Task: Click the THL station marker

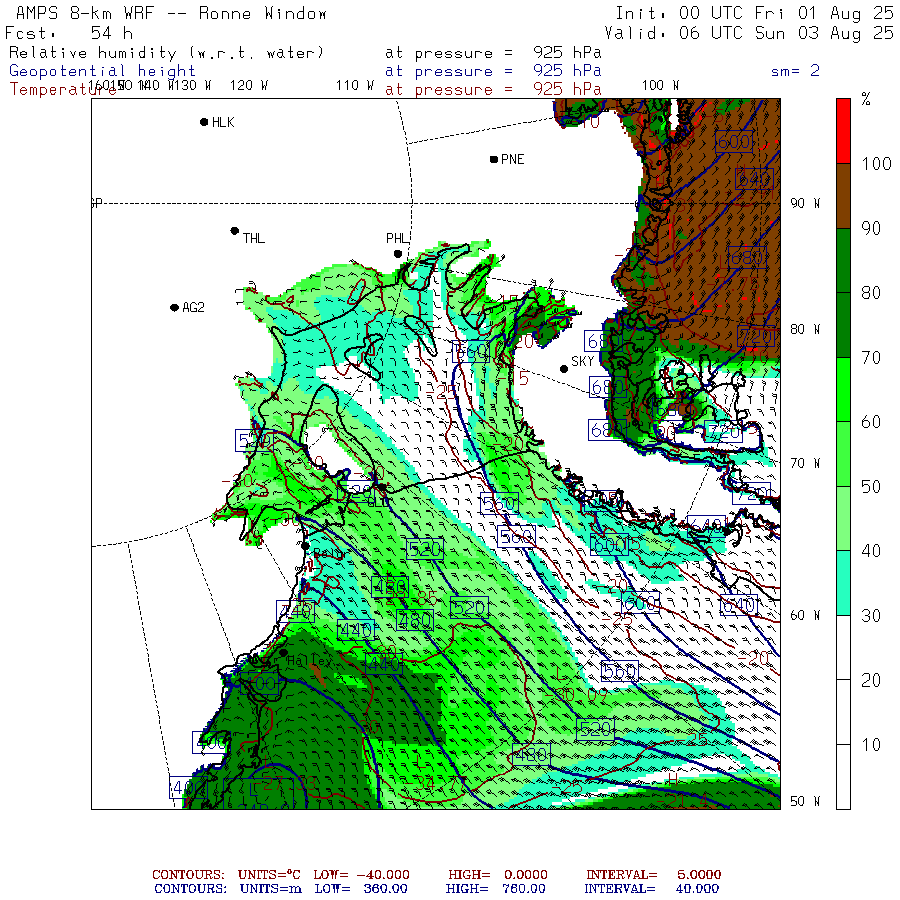Action: pyautogui.click(x=234, y=231)
